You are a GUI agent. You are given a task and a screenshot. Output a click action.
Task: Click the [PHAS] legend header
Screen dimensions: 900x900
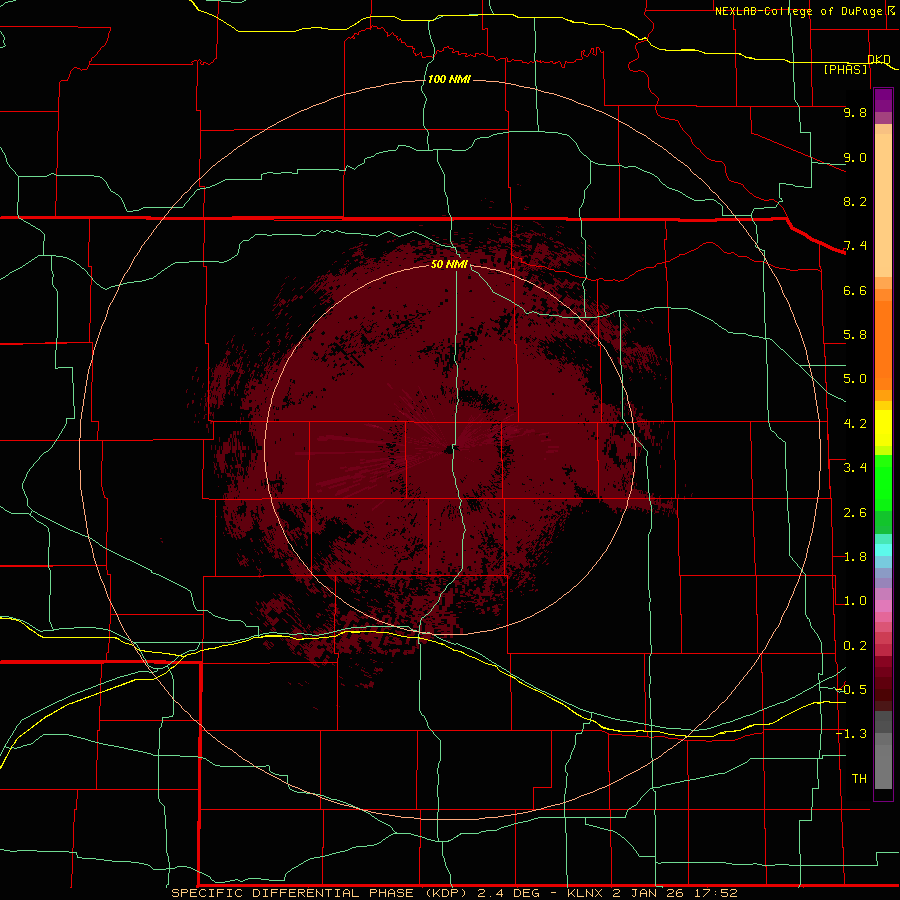[x=846, y=69]
